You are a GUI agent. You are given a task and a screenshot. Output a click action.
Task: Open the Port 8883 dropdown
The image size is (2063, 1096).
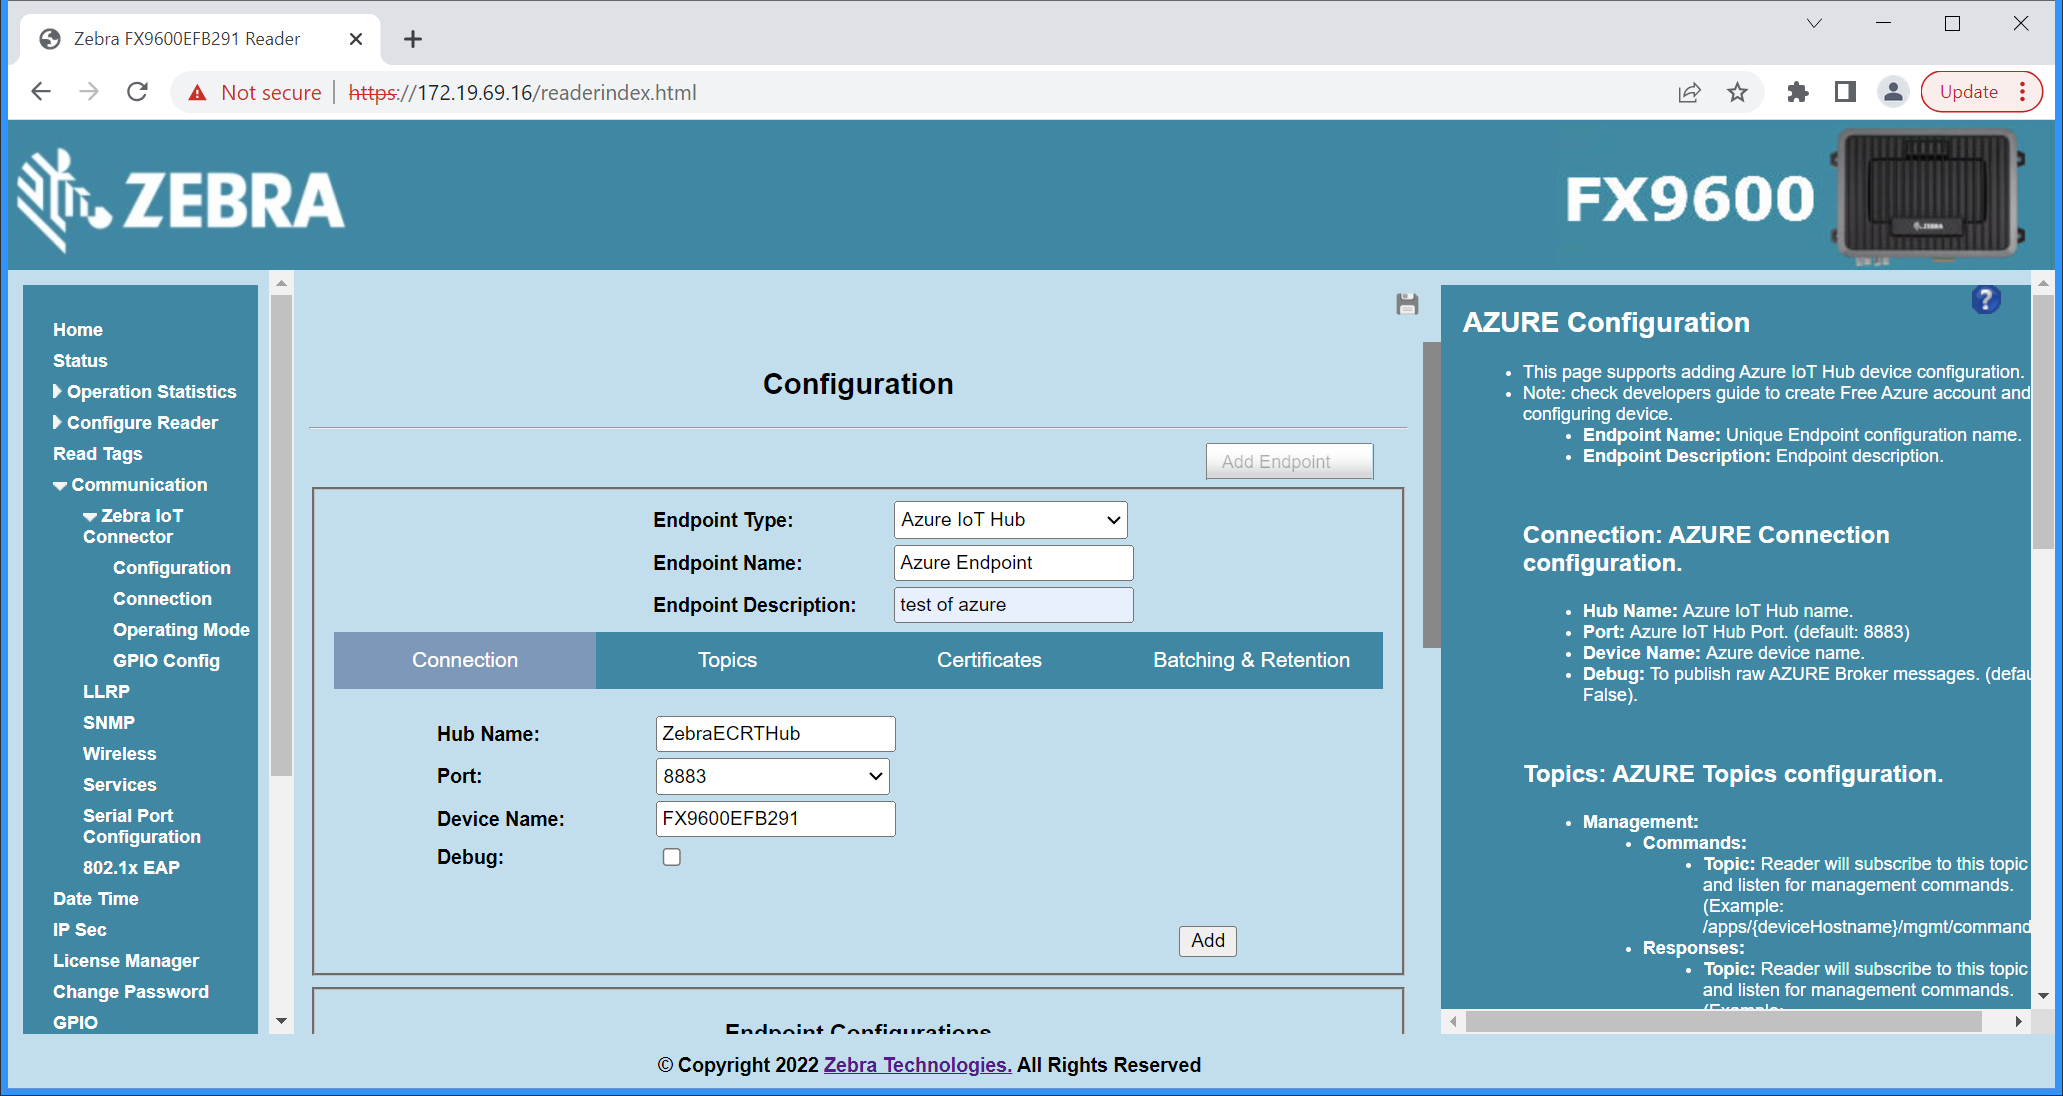(773, 777)
